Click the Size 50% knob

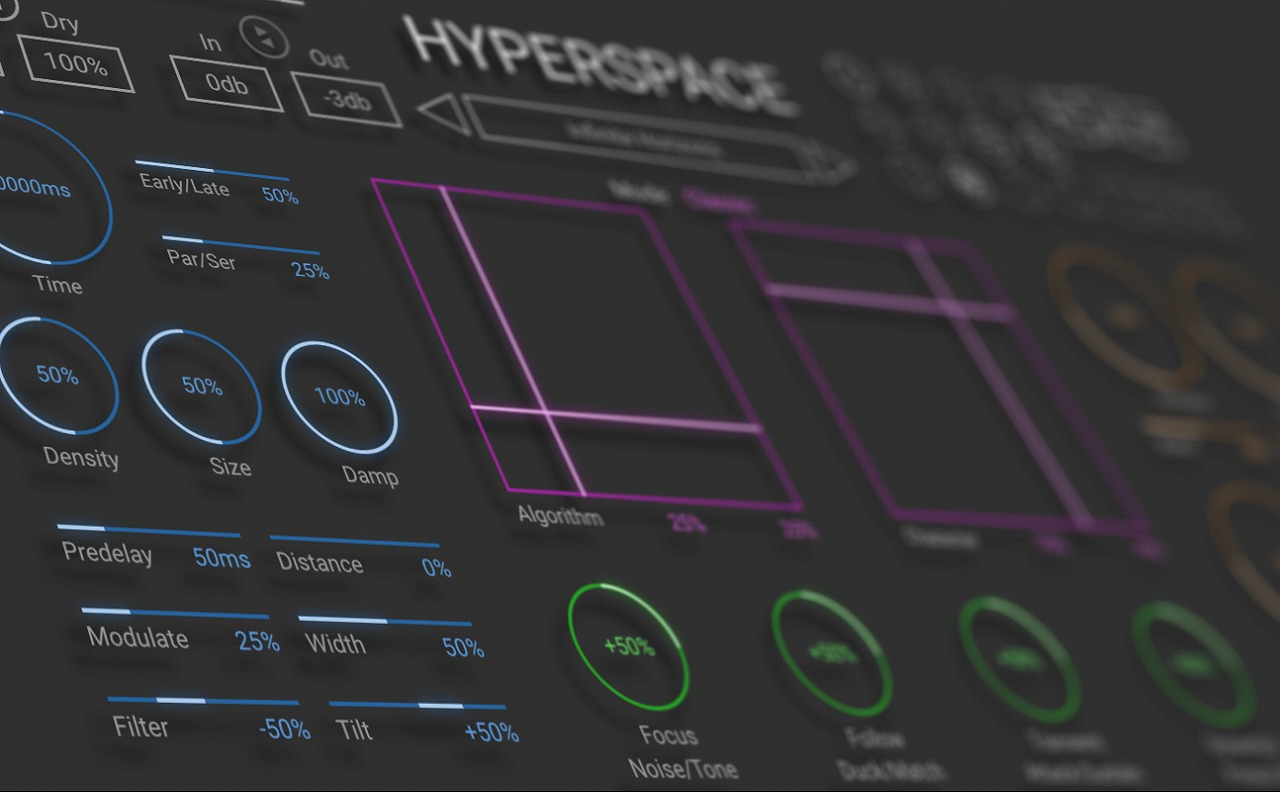201,386
